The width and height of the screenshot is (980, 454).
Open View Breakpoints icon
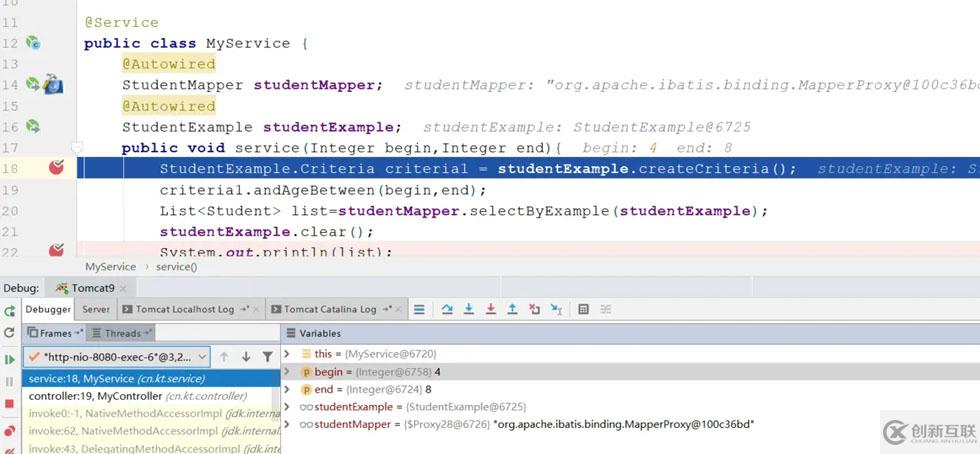coord(9,431)
